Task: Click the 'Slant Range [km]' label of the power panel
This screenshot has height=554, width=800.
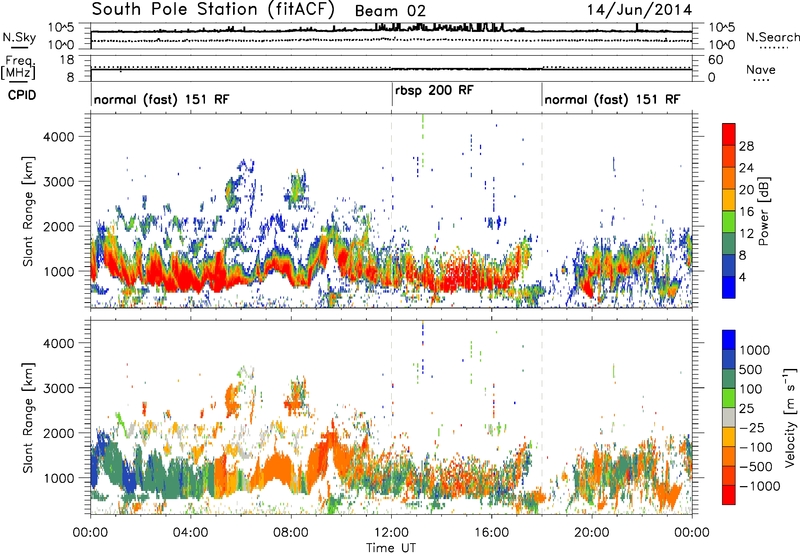Action: tap(28, 211)
